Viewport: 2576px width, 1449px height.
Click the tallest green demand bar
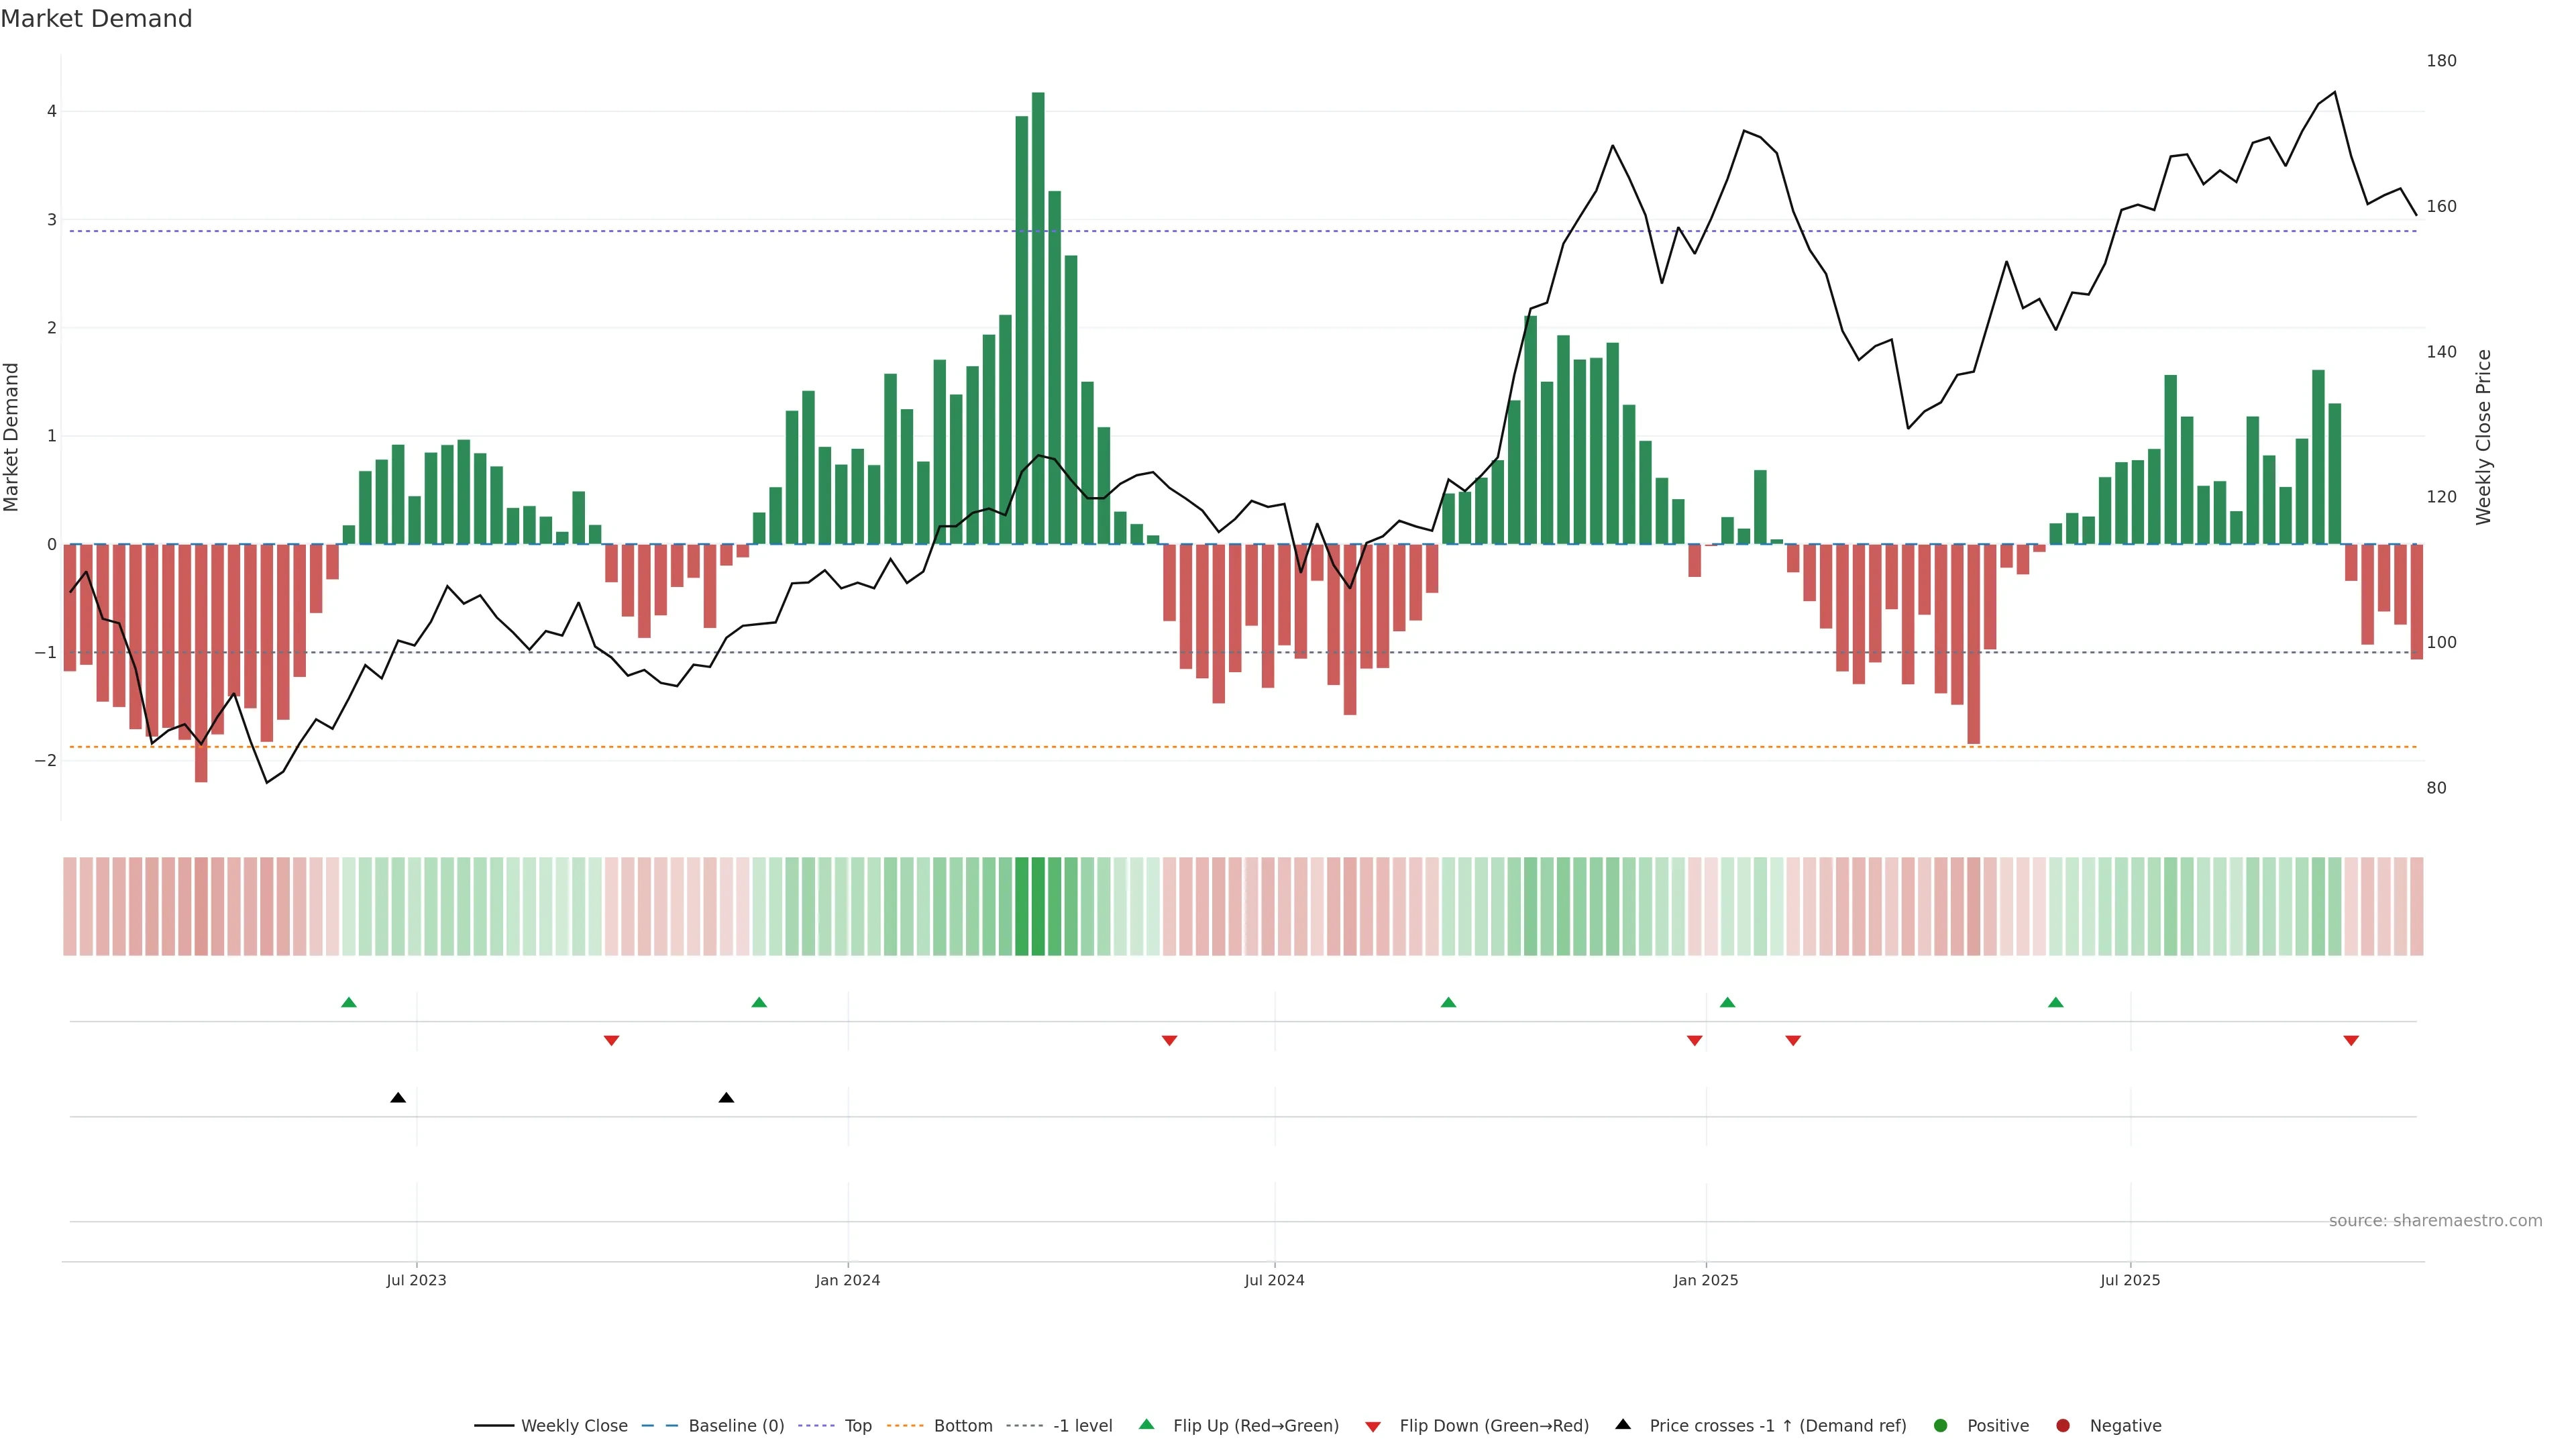coord(1038,320)
